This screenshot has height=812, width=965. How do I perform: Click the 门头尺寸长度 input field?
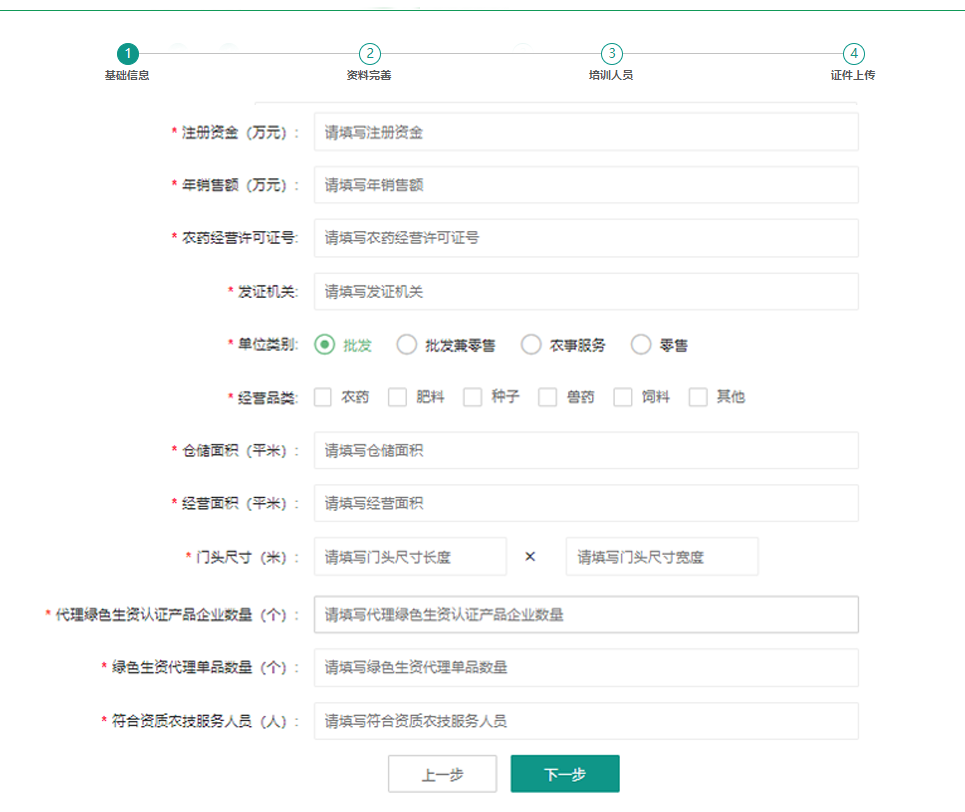[410, 557]
